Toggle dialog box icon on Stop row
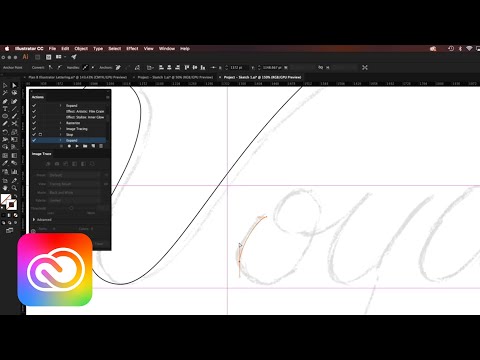 tap(40, 134)
